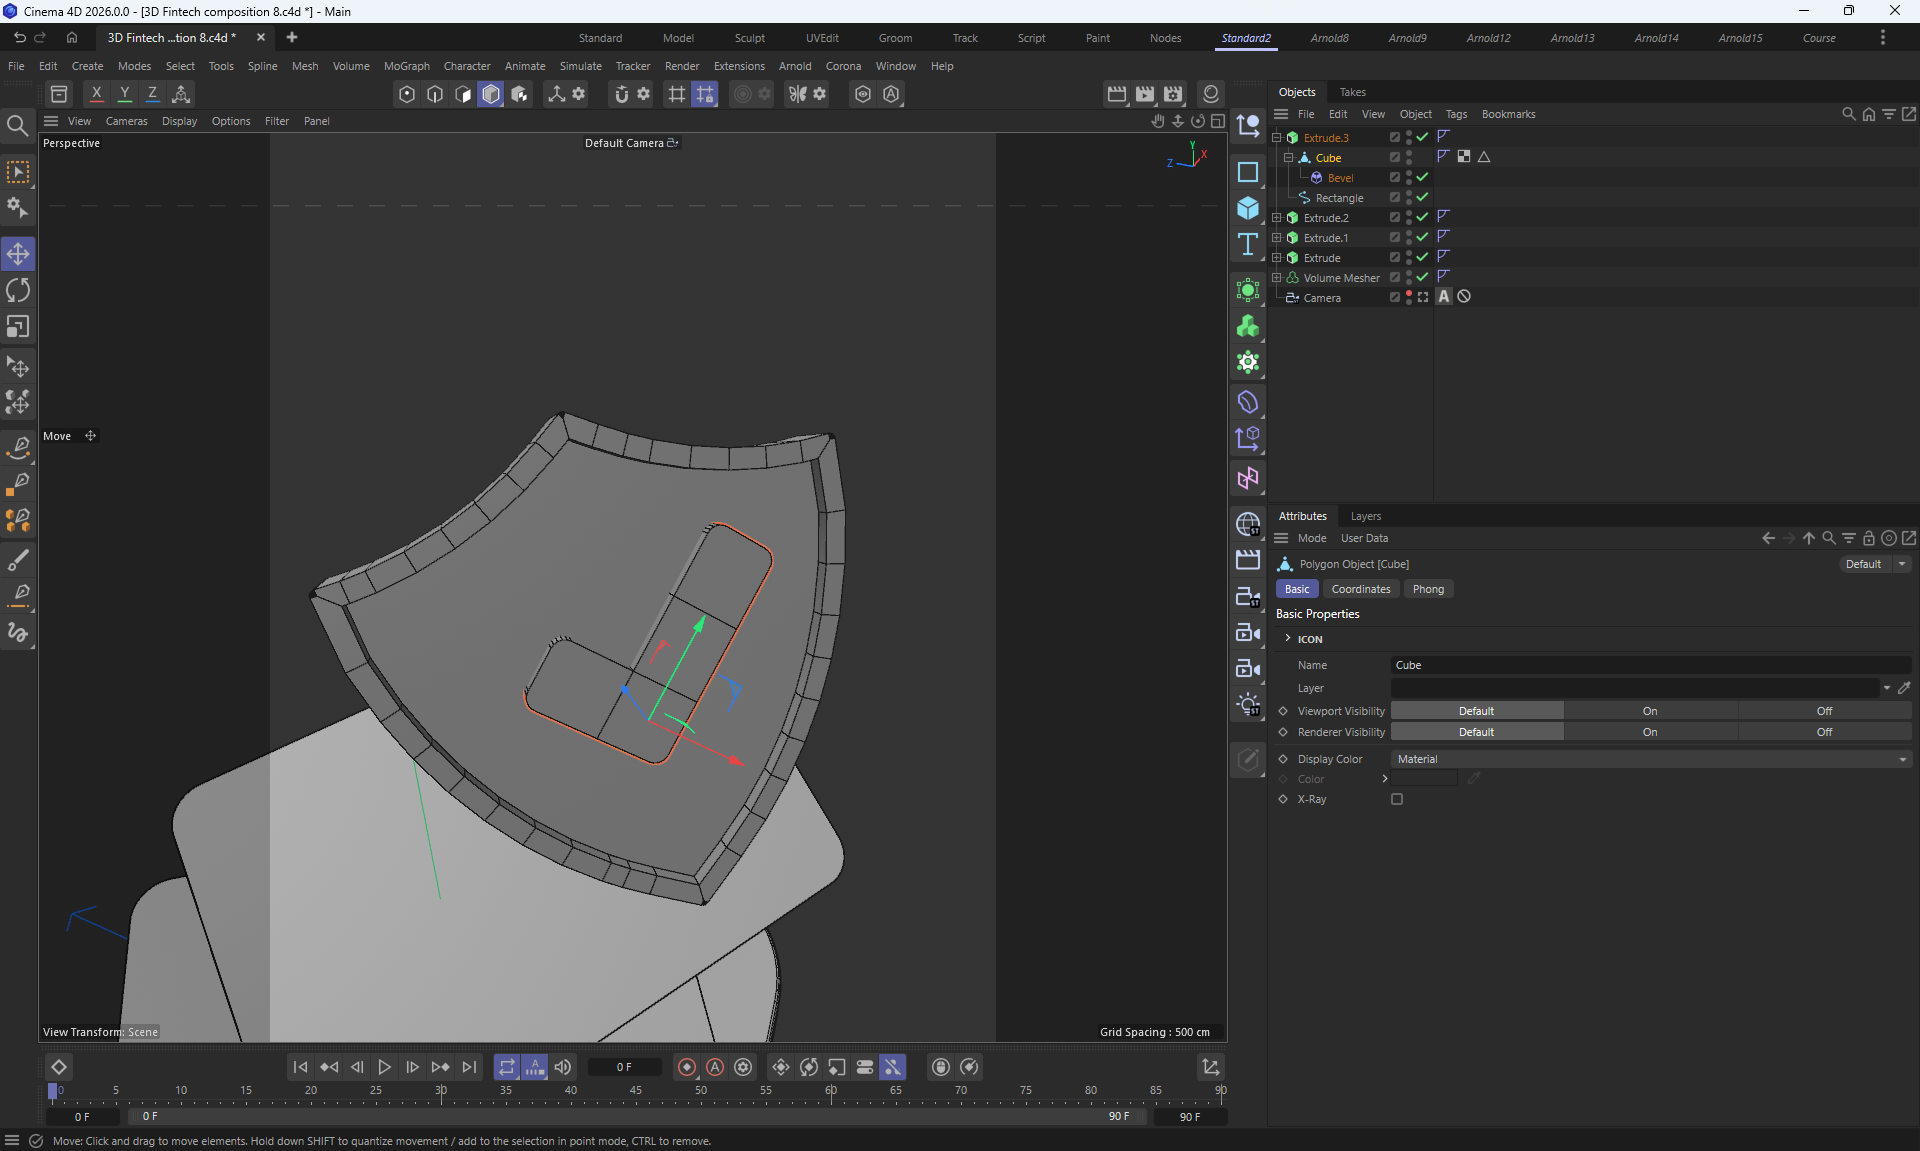The height and width of the screenshot is (1151, 1920).
Task: Toggle the enable checkmark of the Bevel deformer
Action: pyautogui.click(x=1422, y=177)
